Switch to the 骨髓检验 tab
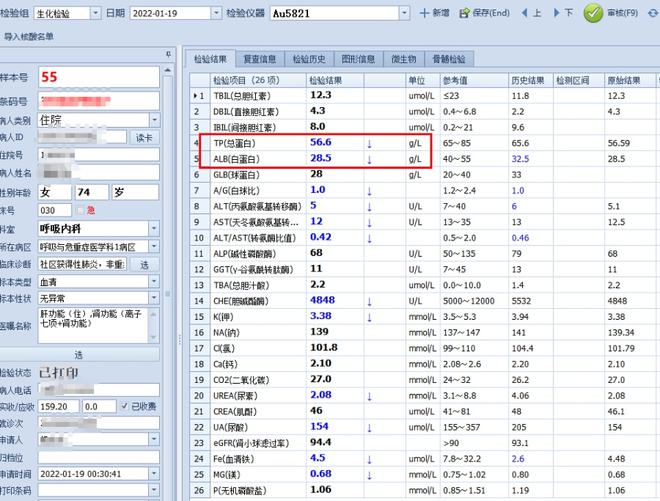 click(x=449, y=59)
